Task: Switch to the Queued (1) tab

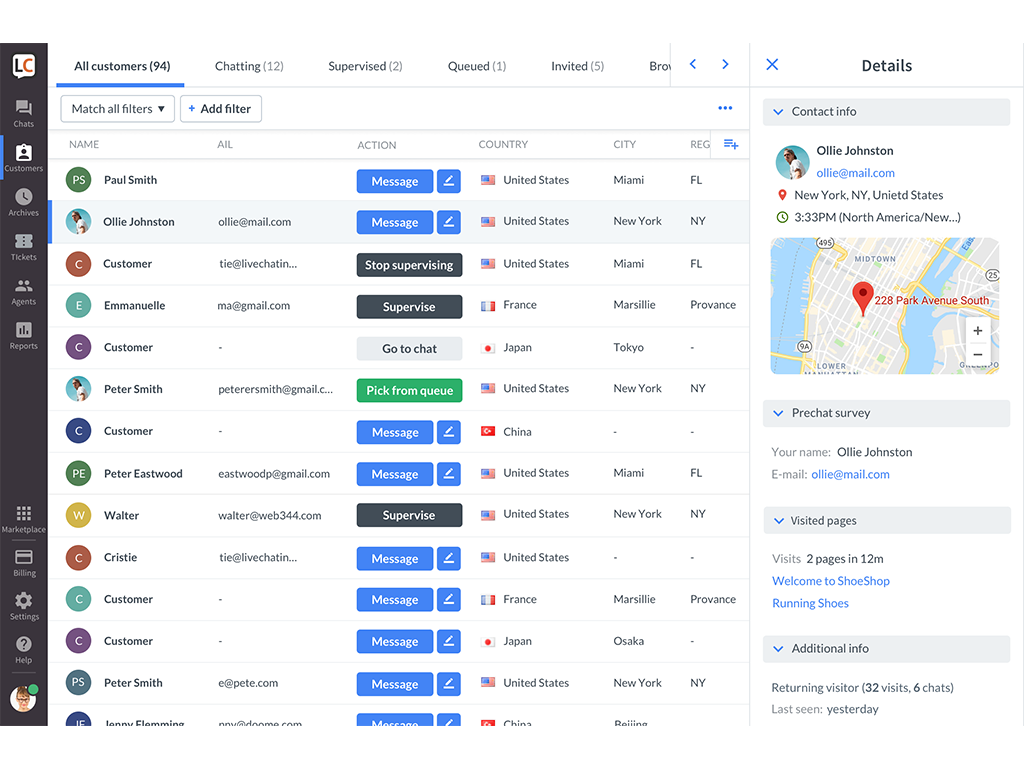Action: [x=476, y=66]
